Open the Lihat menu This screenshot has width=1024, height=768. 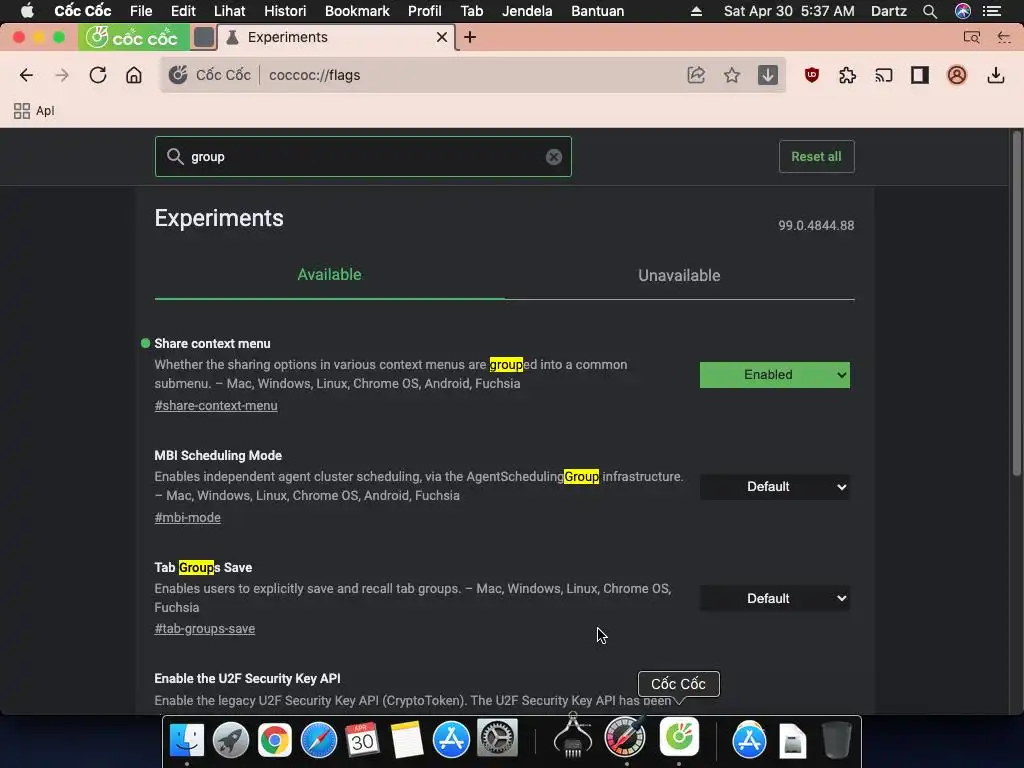click(x=229, y=11)
